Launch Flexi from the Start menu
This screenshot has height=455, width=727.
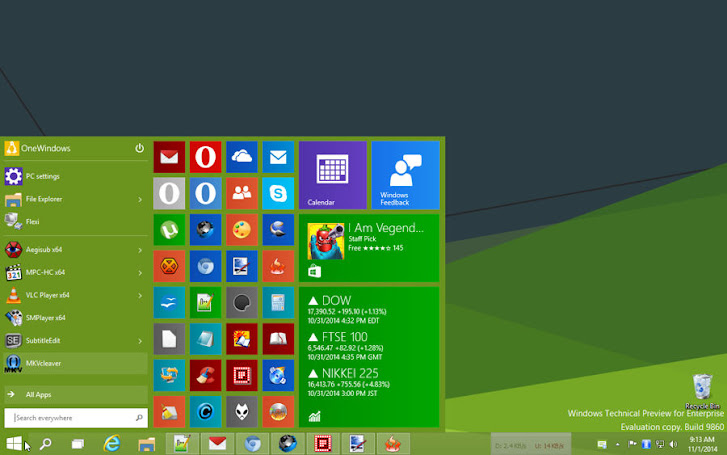coord(76,222)
